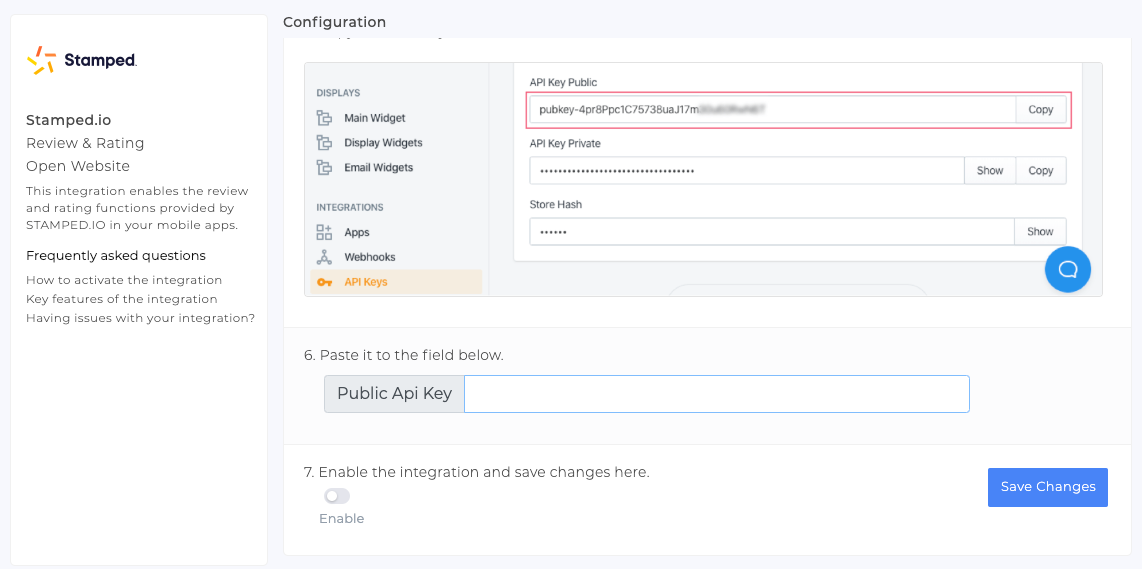Select Webhooks label under Integrations
Viewport: 1142px width, 569px height.
[371, 257]
